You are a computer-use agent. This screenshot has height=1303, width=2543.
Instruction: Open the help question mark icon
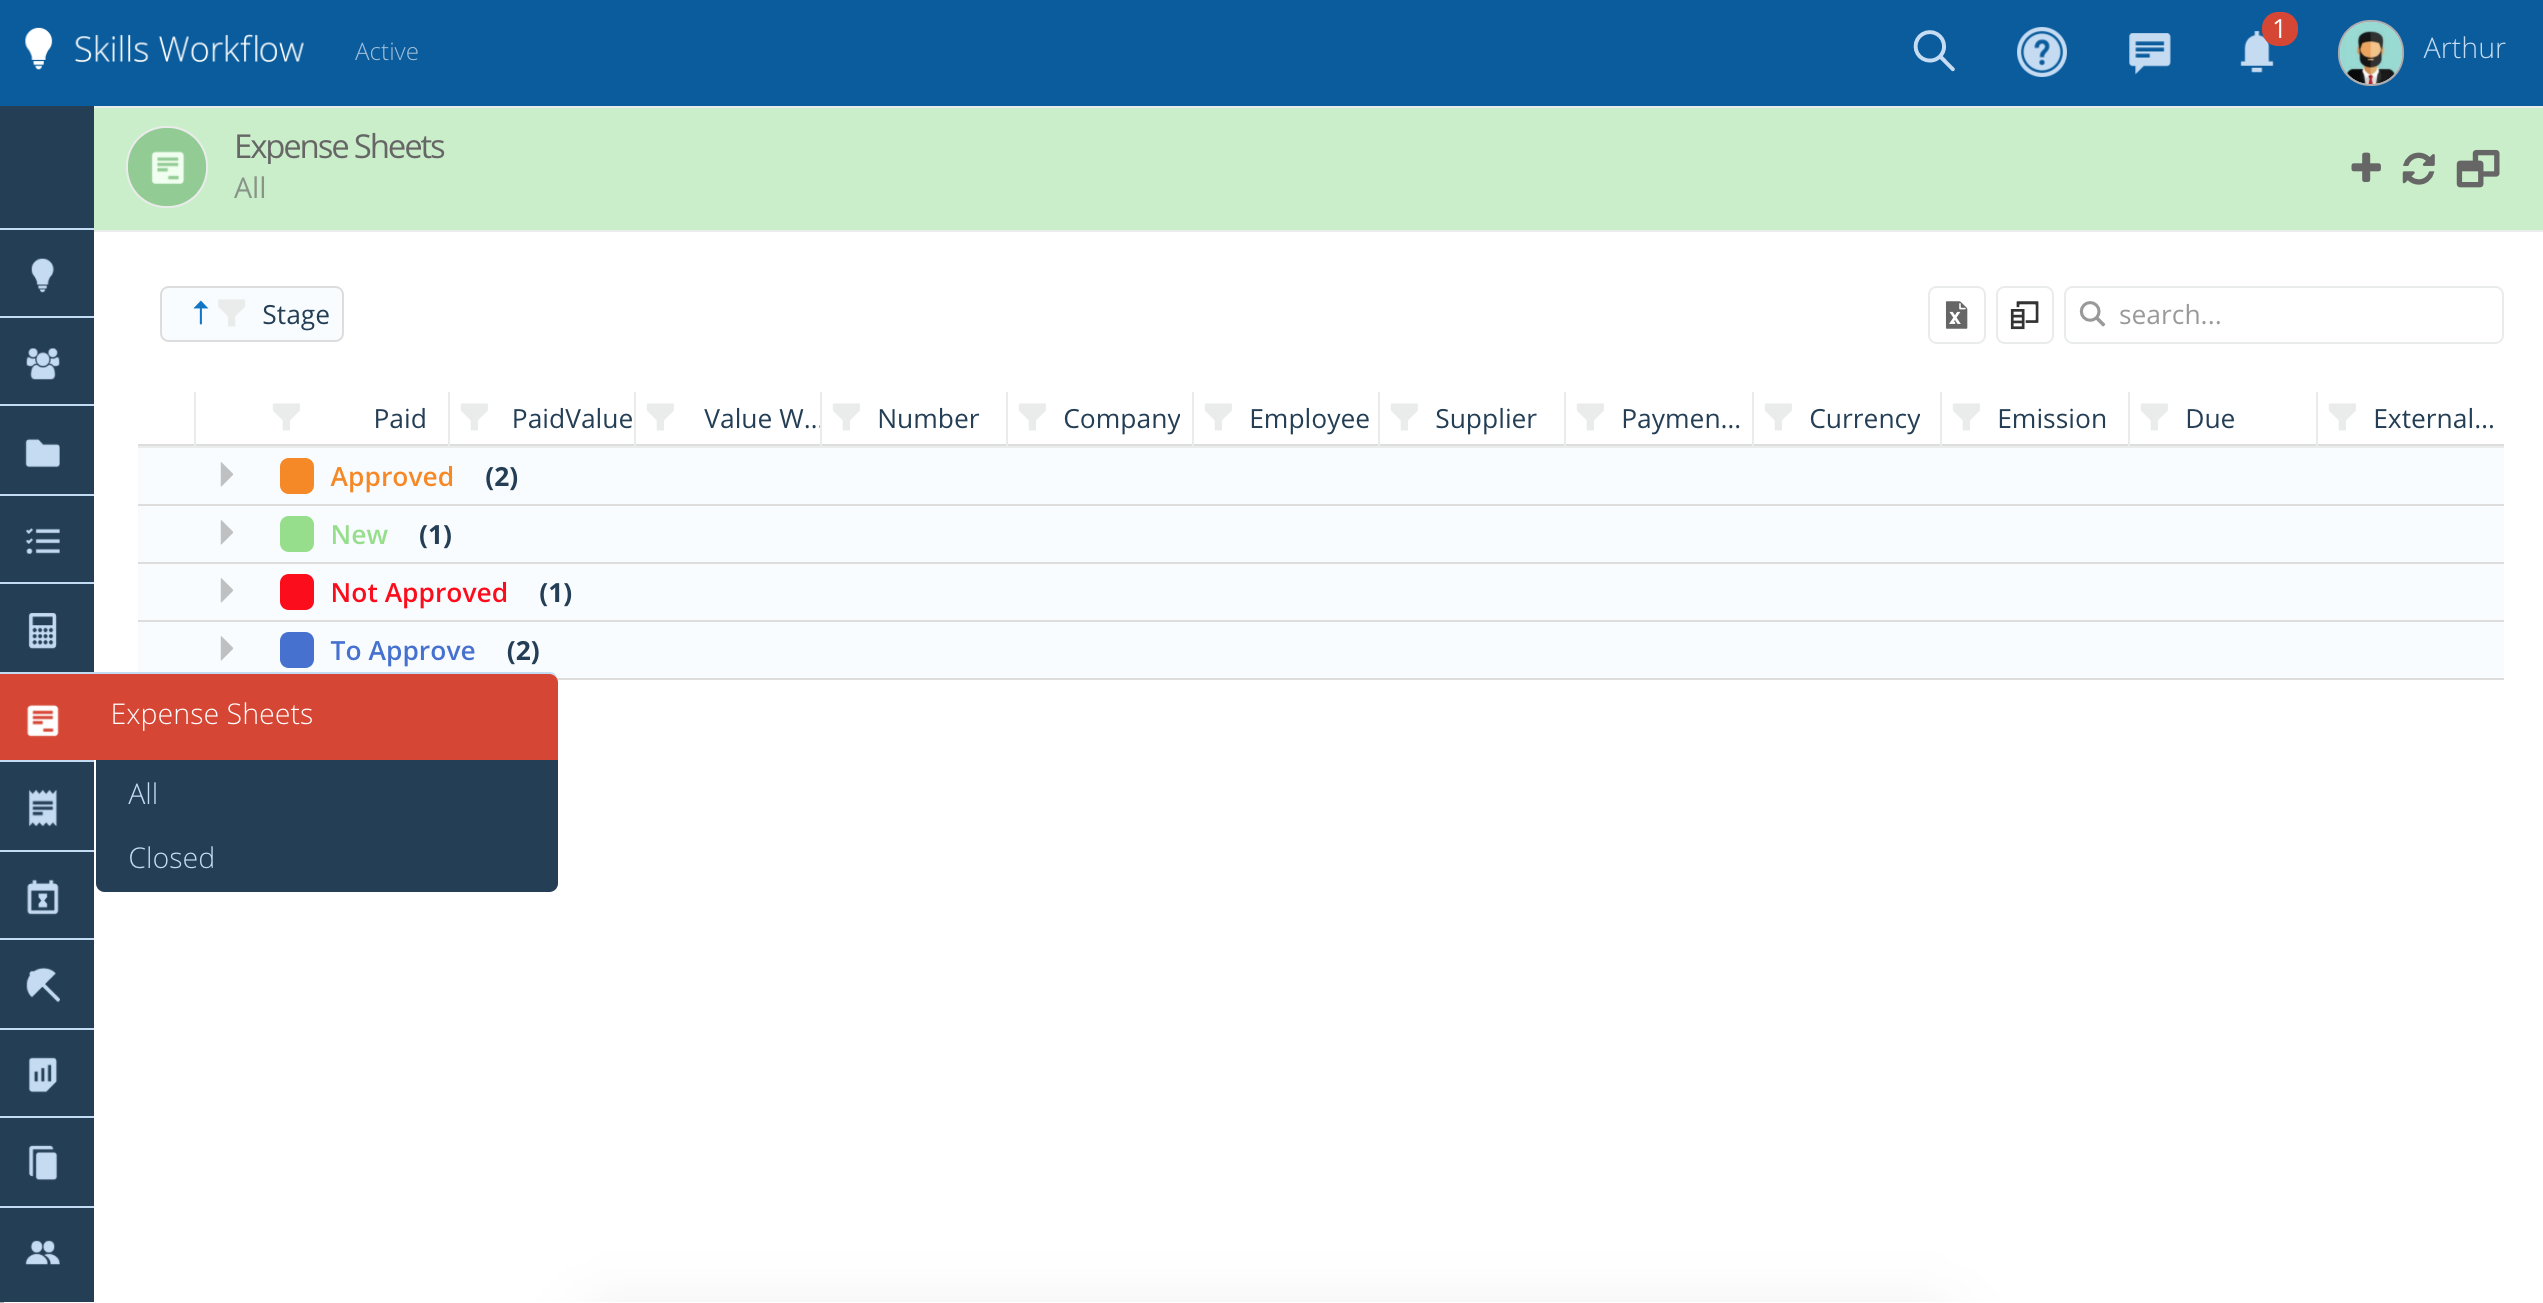point(2041,51)
